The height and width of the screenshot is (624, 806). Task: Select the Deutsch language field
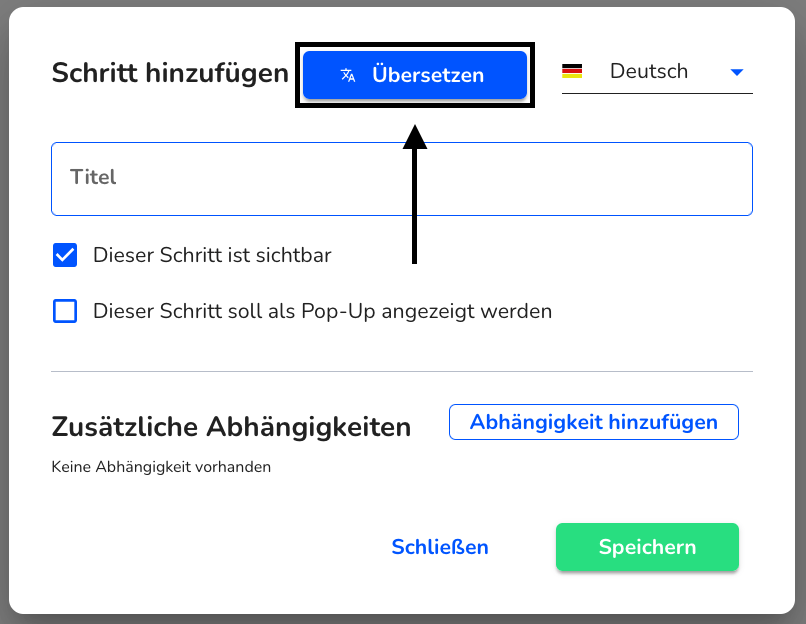click(657, 71)
